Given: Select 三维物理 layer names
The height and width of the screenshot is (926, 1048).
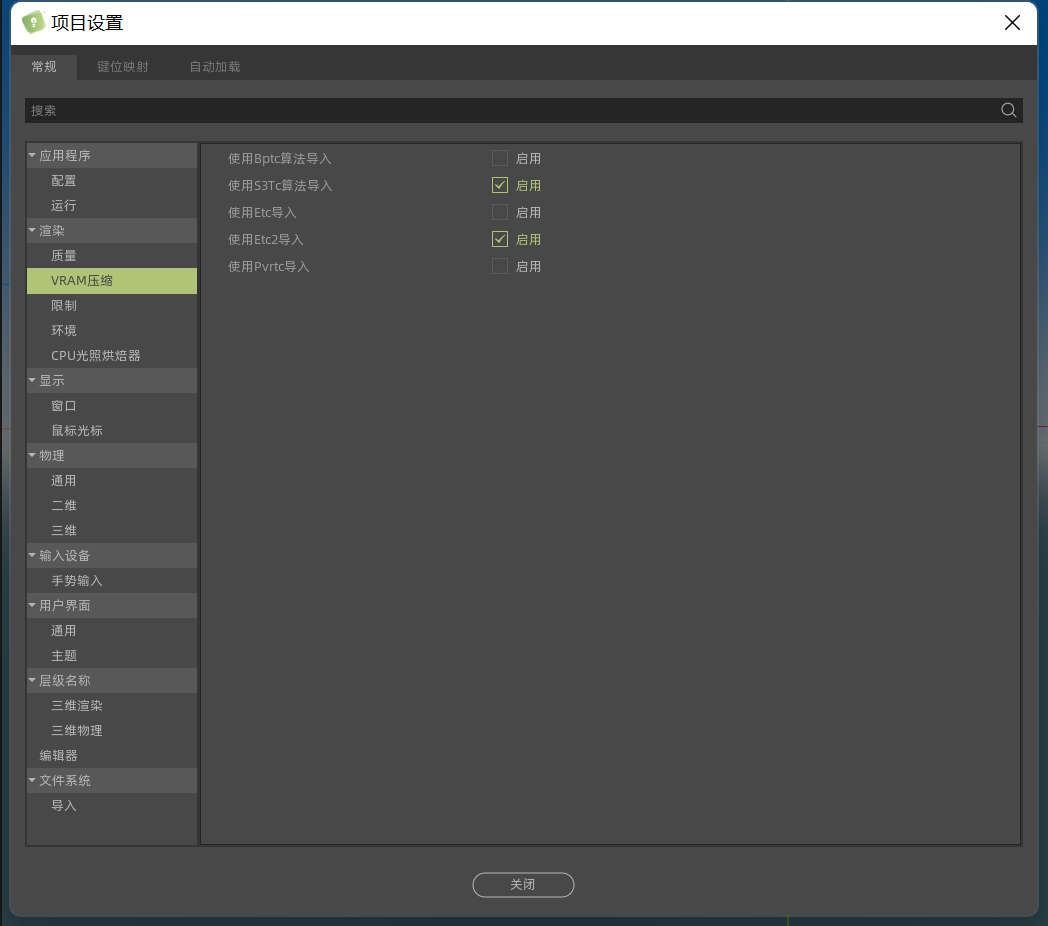Looking at the screenshot, I should click(112, 730).
